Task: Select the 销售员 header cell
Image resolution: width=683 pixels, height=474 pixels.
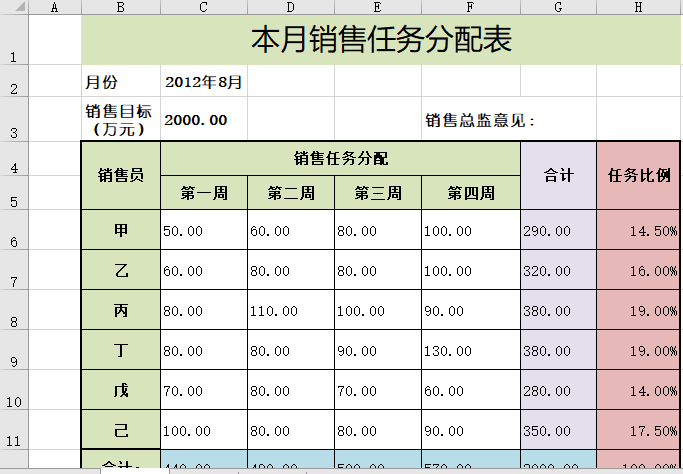Action: pos(120,175)
